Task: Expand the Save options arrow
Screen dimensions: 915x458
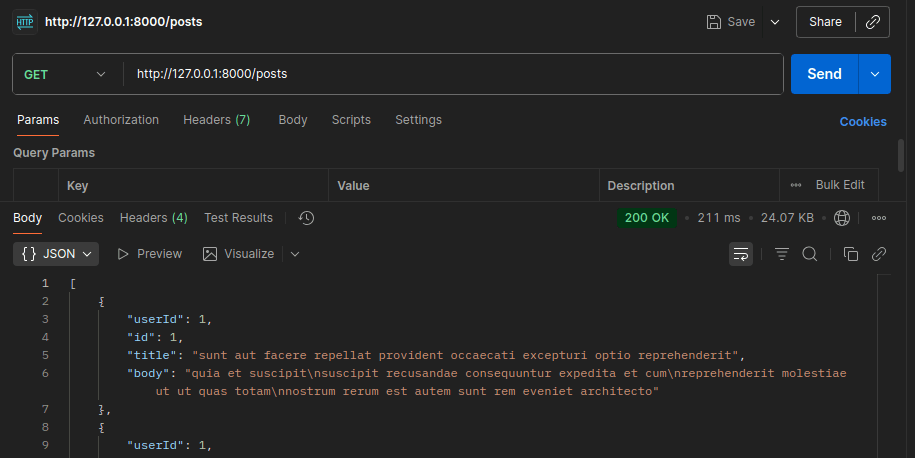Action: (x=775, y=22)
